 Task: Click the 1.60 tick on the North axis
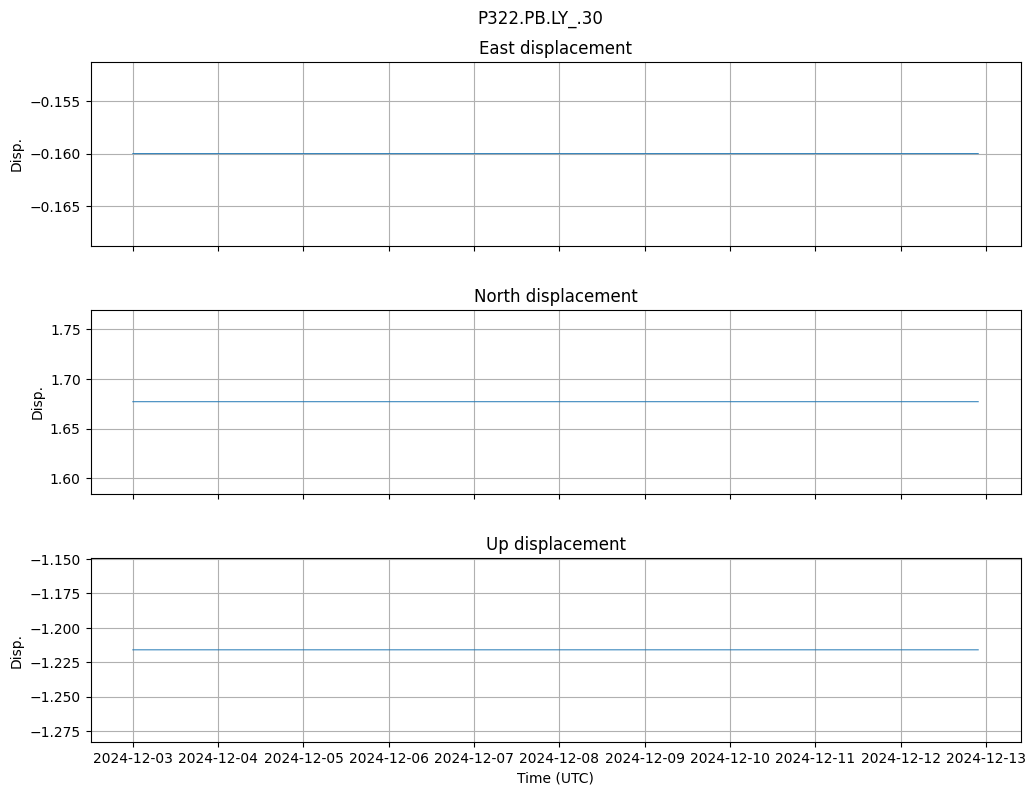pyautogui.click(x=65, y=479)
